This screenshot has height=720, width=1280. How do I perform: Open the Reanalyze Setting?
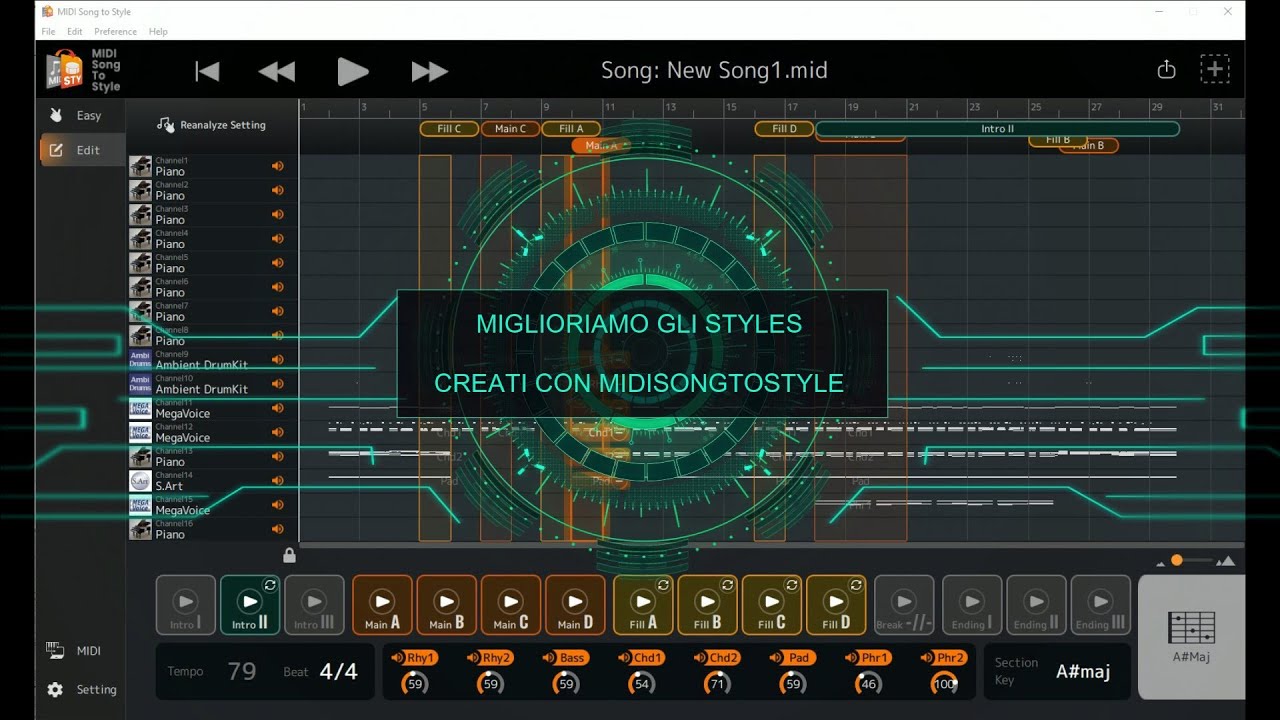211,125
